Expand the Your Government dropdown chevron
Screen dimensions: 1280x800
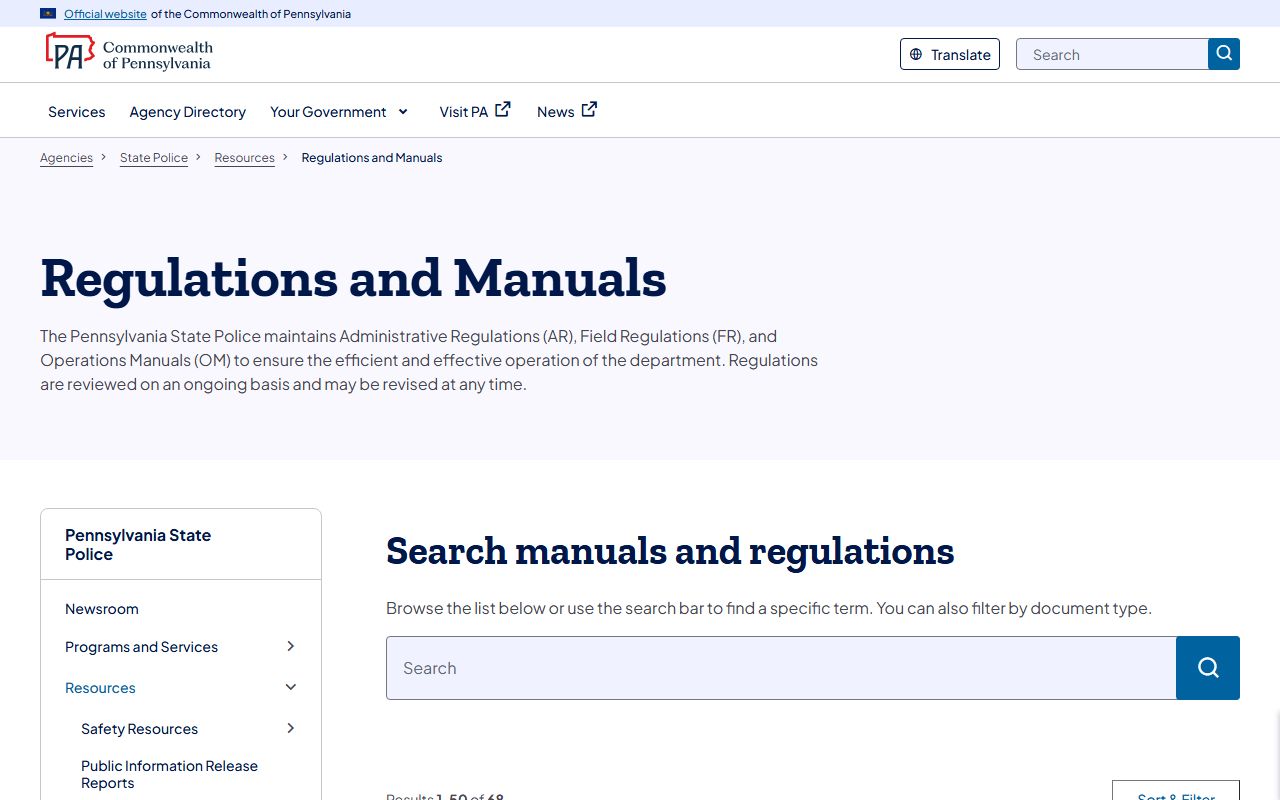click(403, 111)
